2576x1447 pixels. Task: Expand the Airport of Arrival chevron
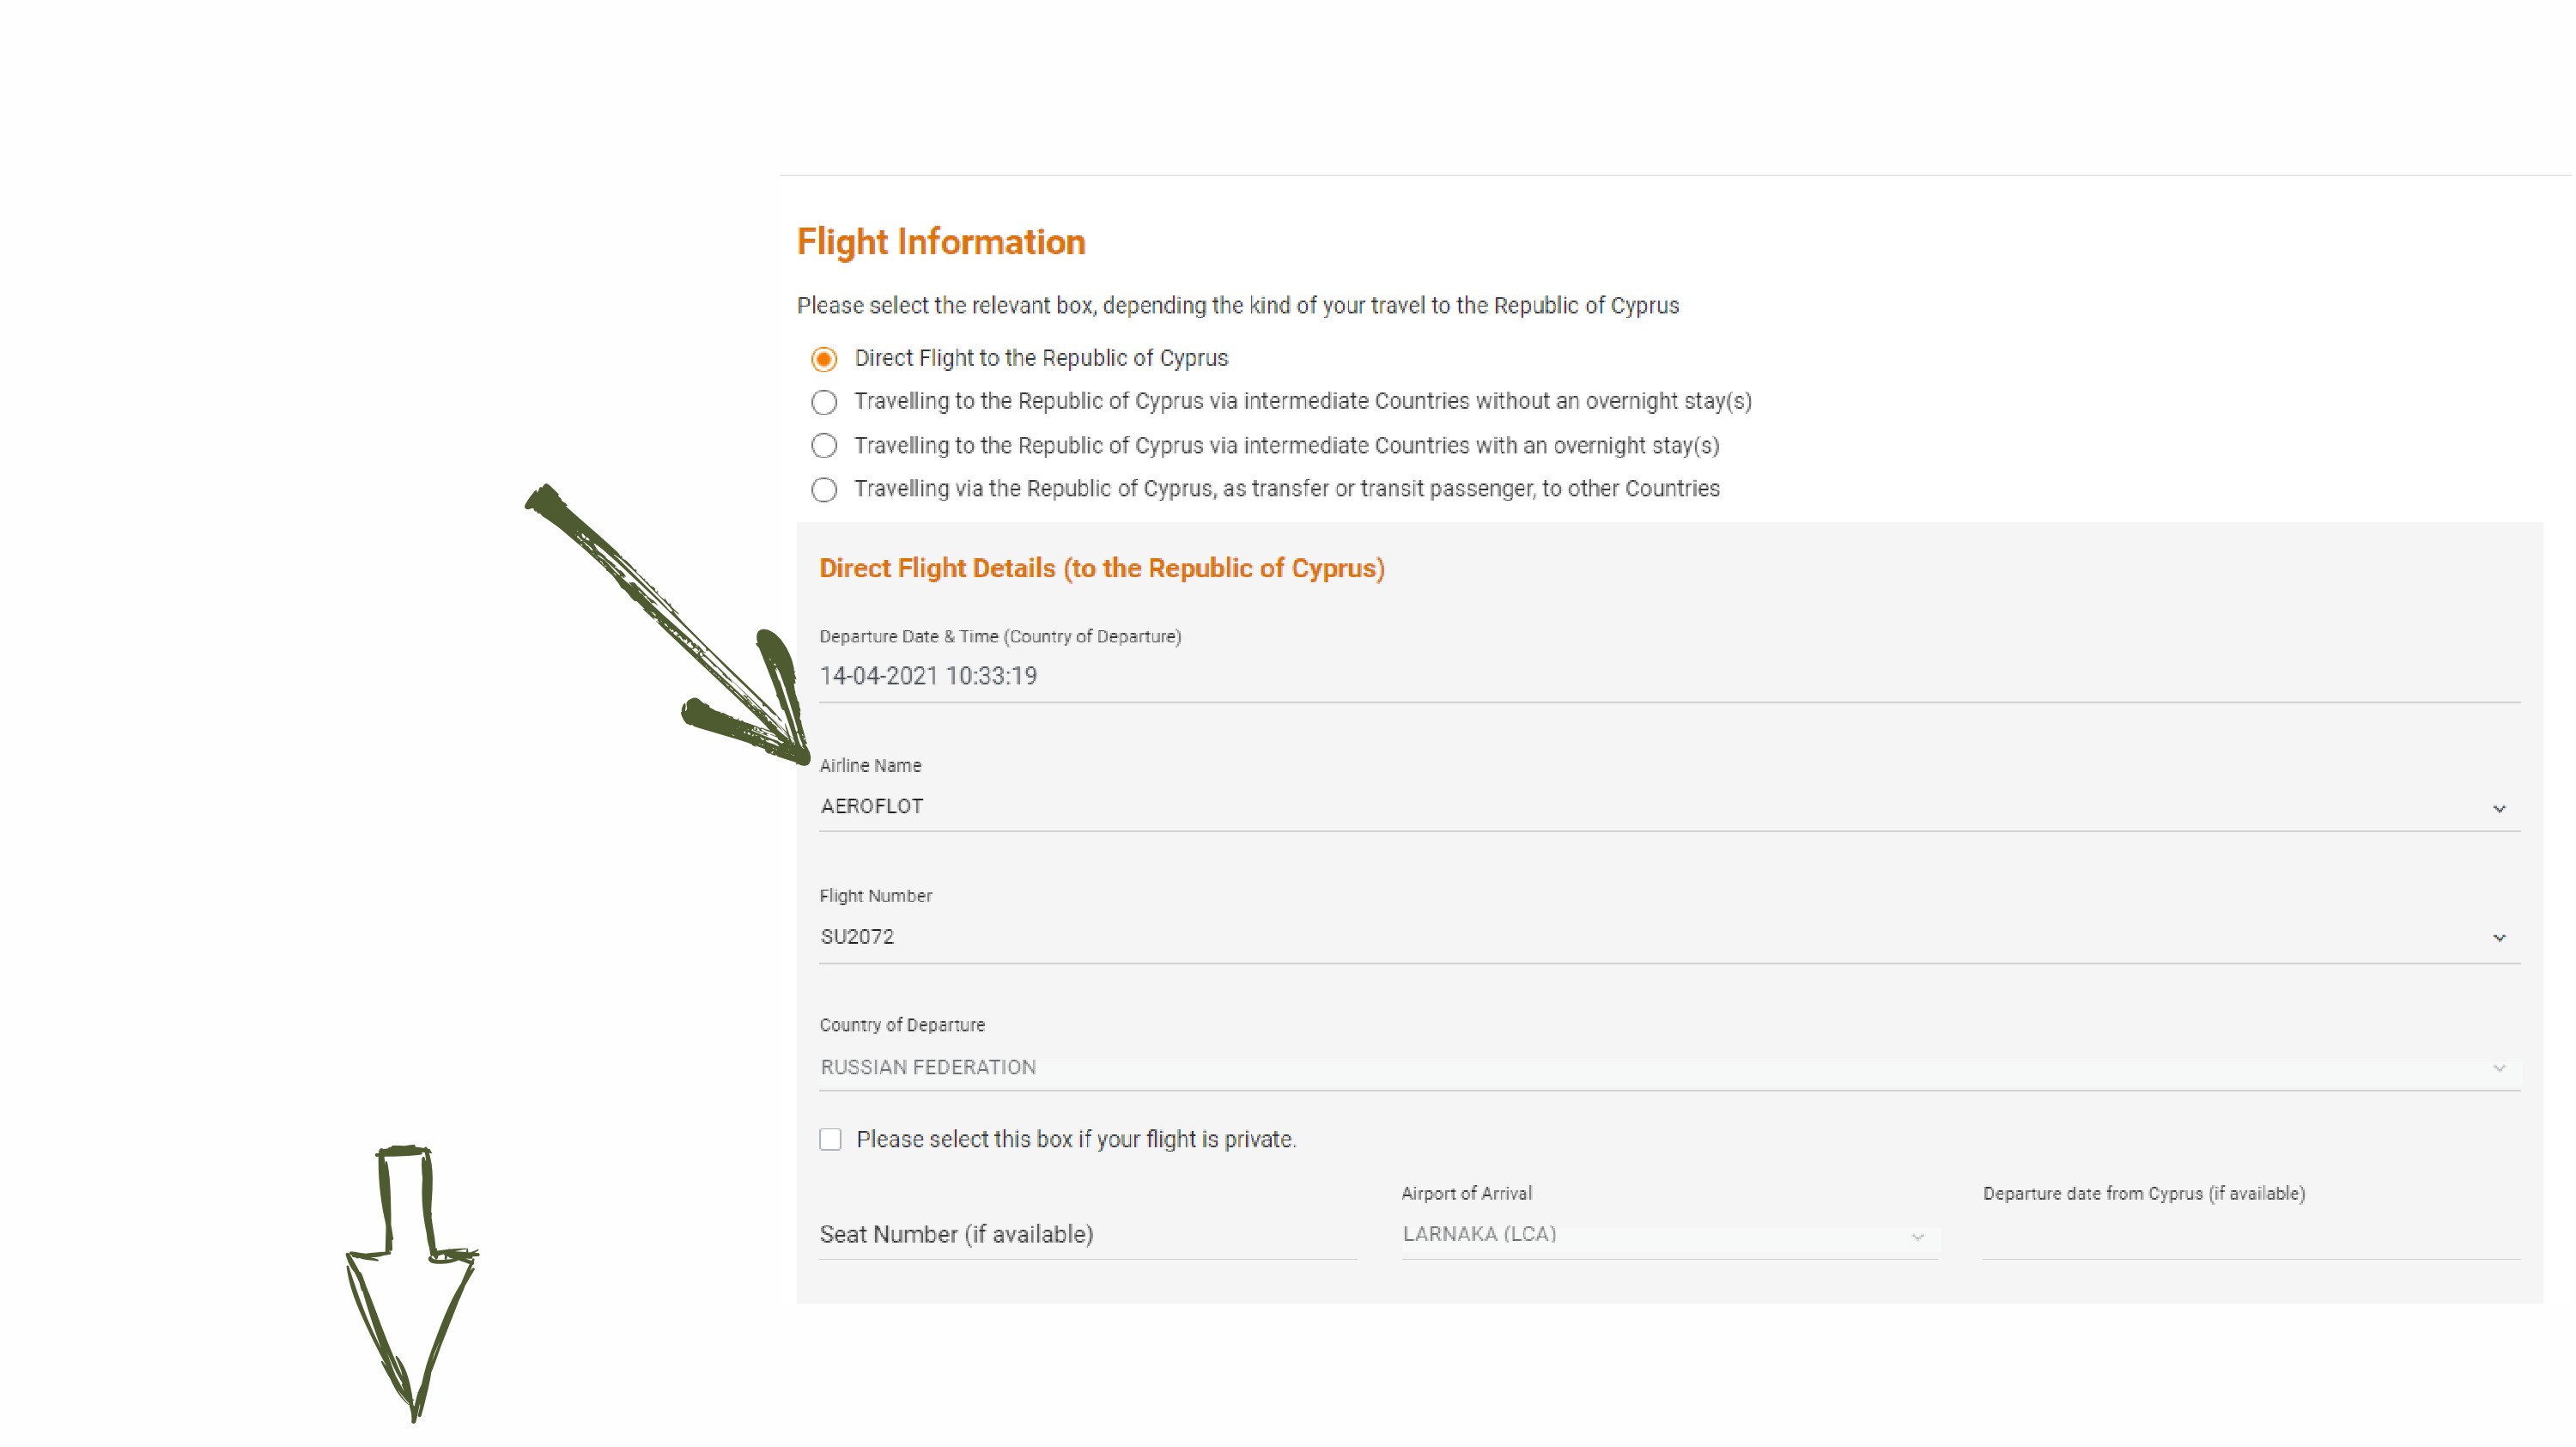click(1917, 1237)
